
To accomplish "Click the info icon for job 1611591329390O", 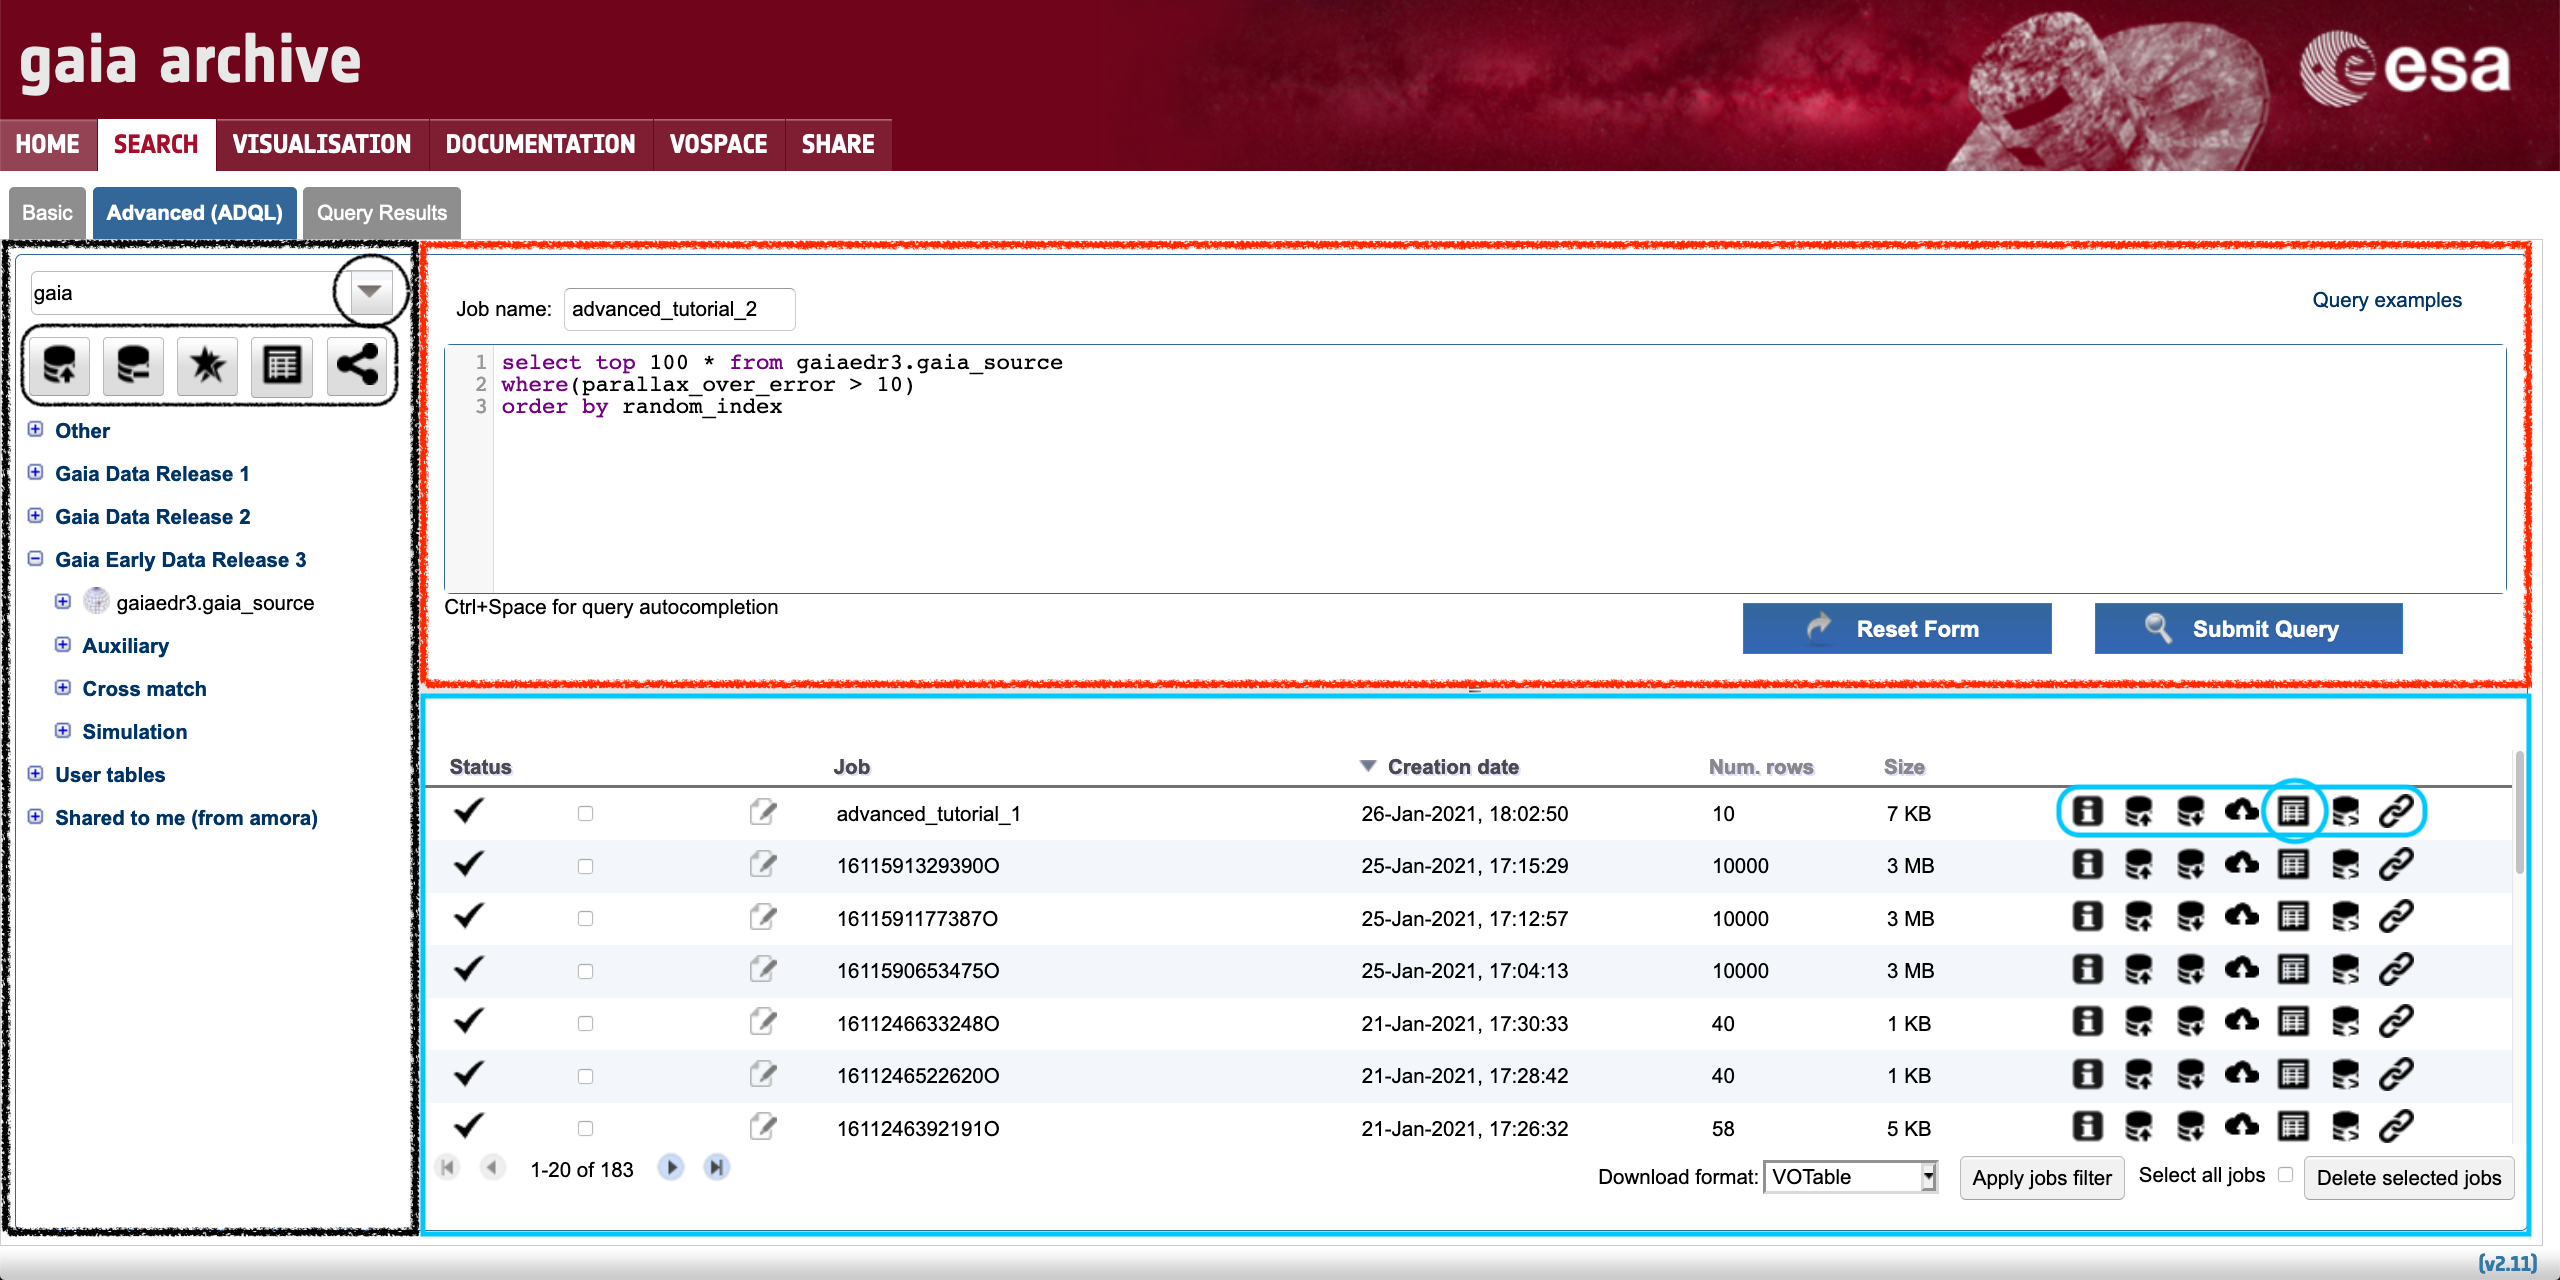I will click(x=2087, y=864).
